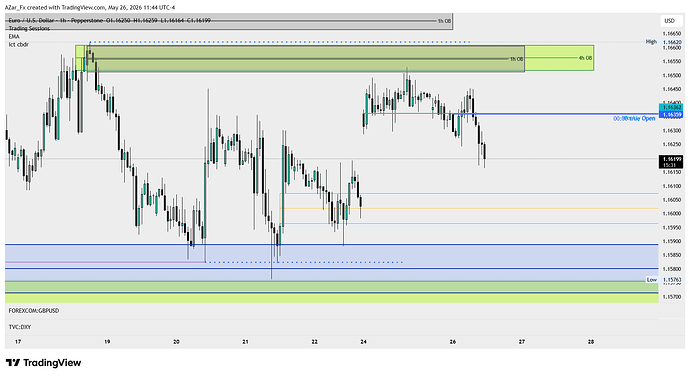Viewport: 690px width, 376px height.
Task: Click the 1.16500 price axis level
Action: pyautogui.click(x=672, y=76)
